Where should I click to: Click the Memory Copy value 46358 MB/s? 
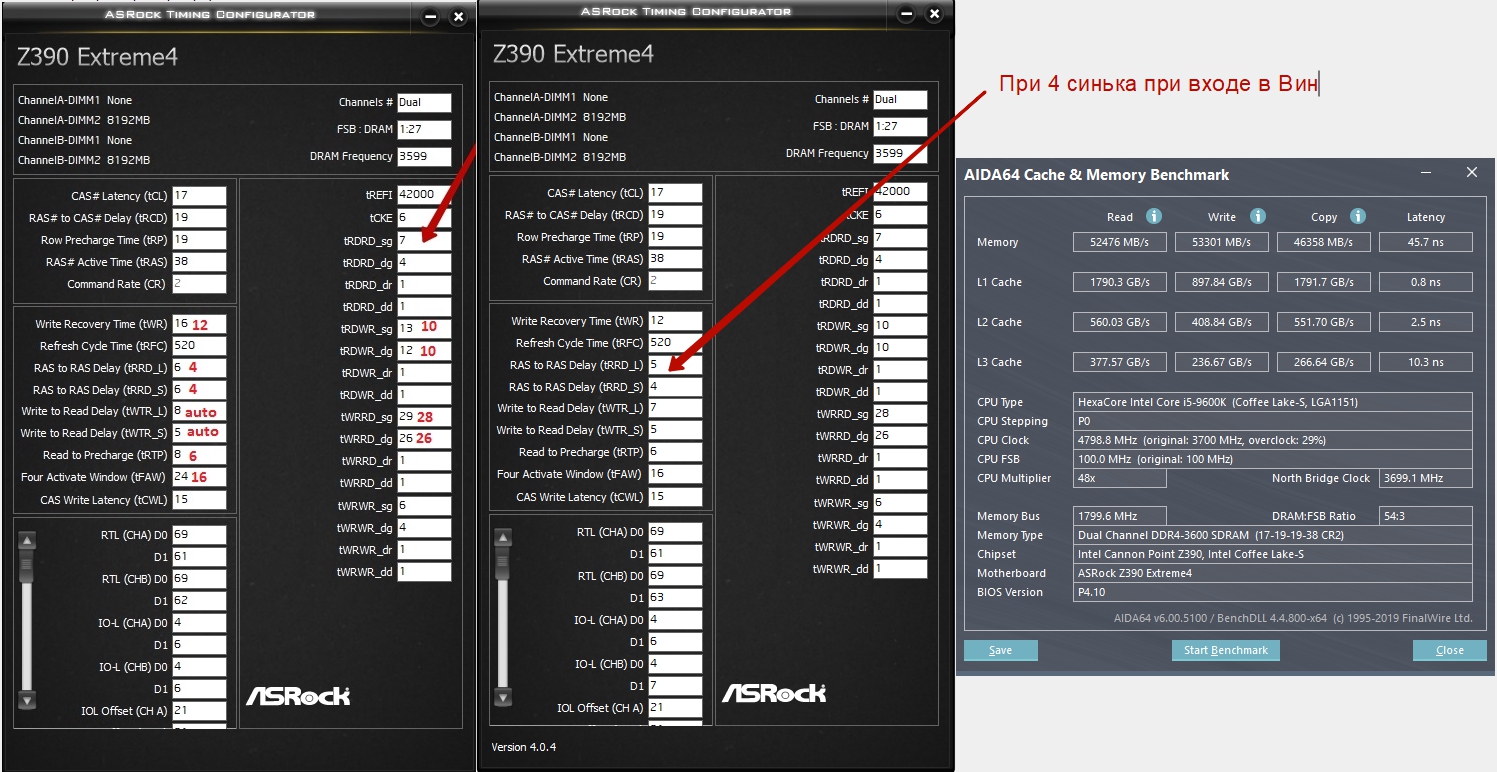(1324, 242)
